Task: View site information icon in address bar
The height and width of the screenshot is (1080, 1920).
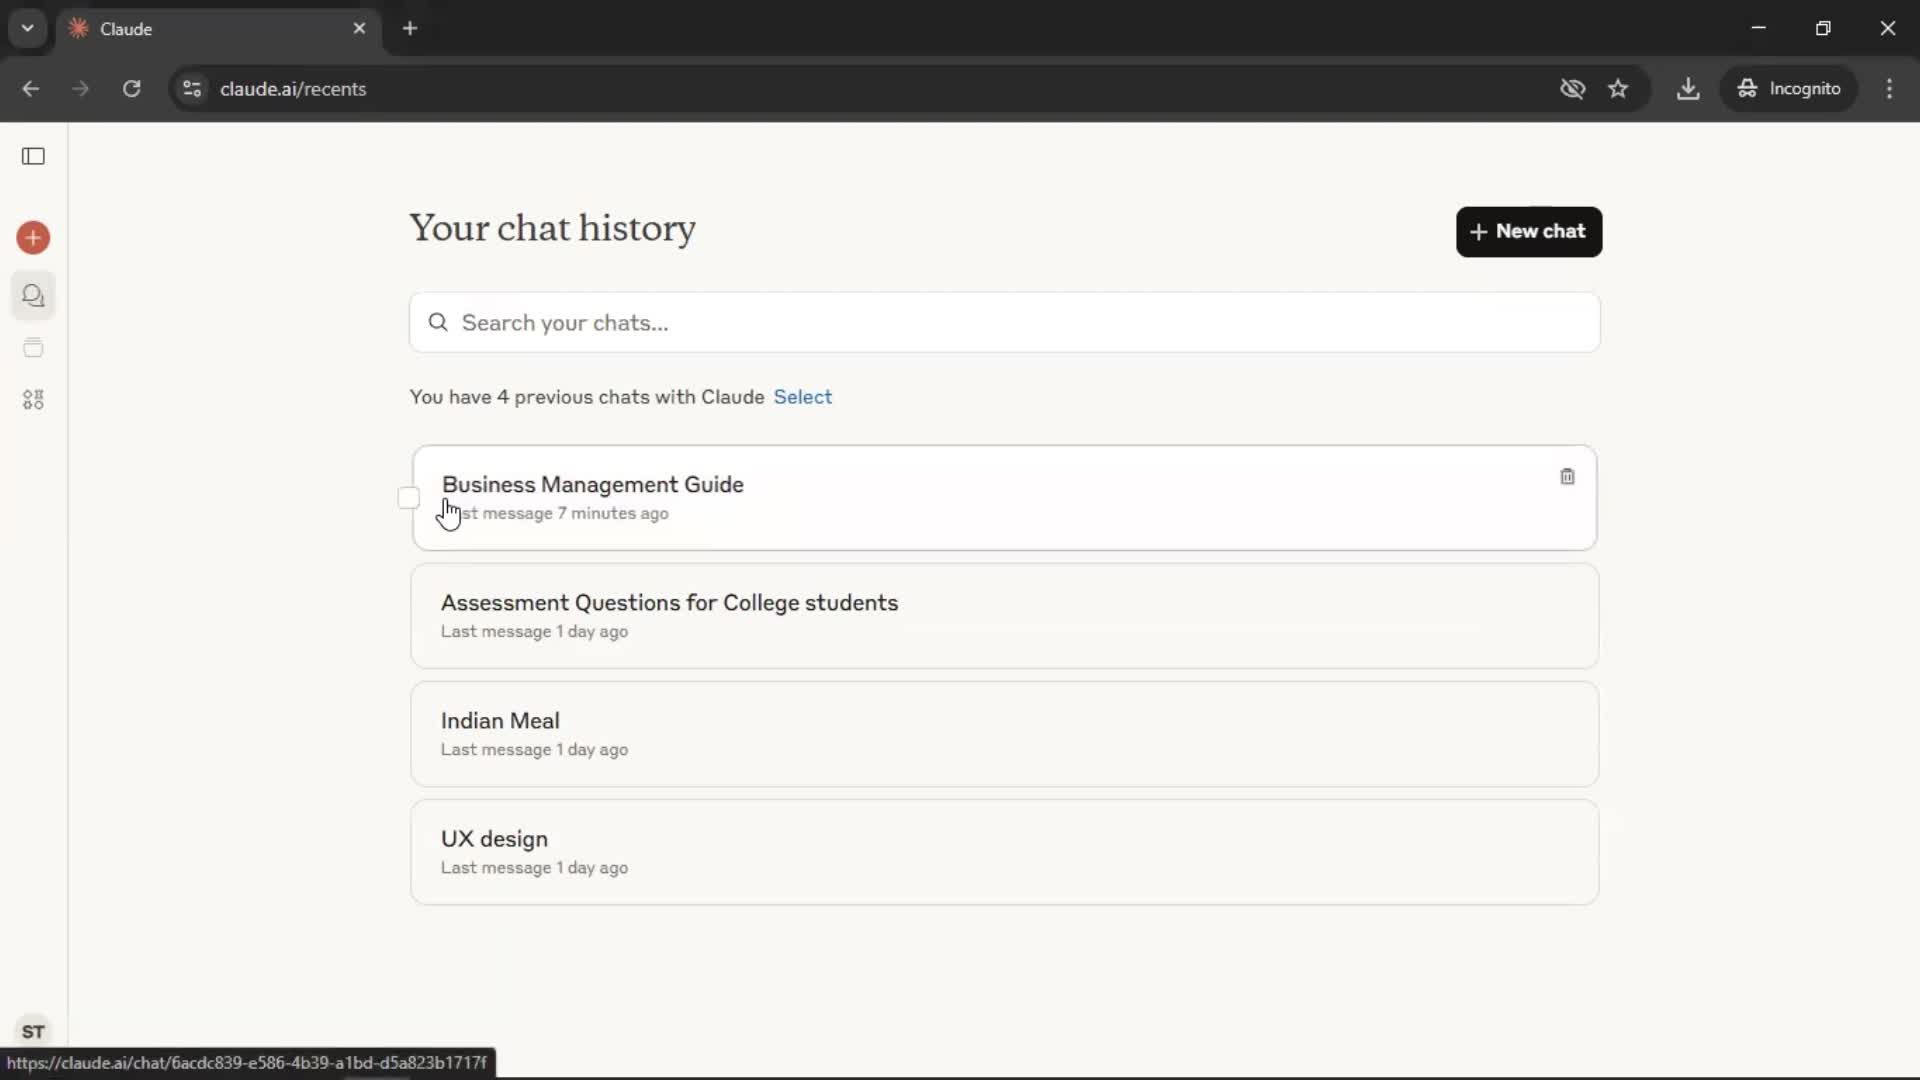Action: point(192,89)
